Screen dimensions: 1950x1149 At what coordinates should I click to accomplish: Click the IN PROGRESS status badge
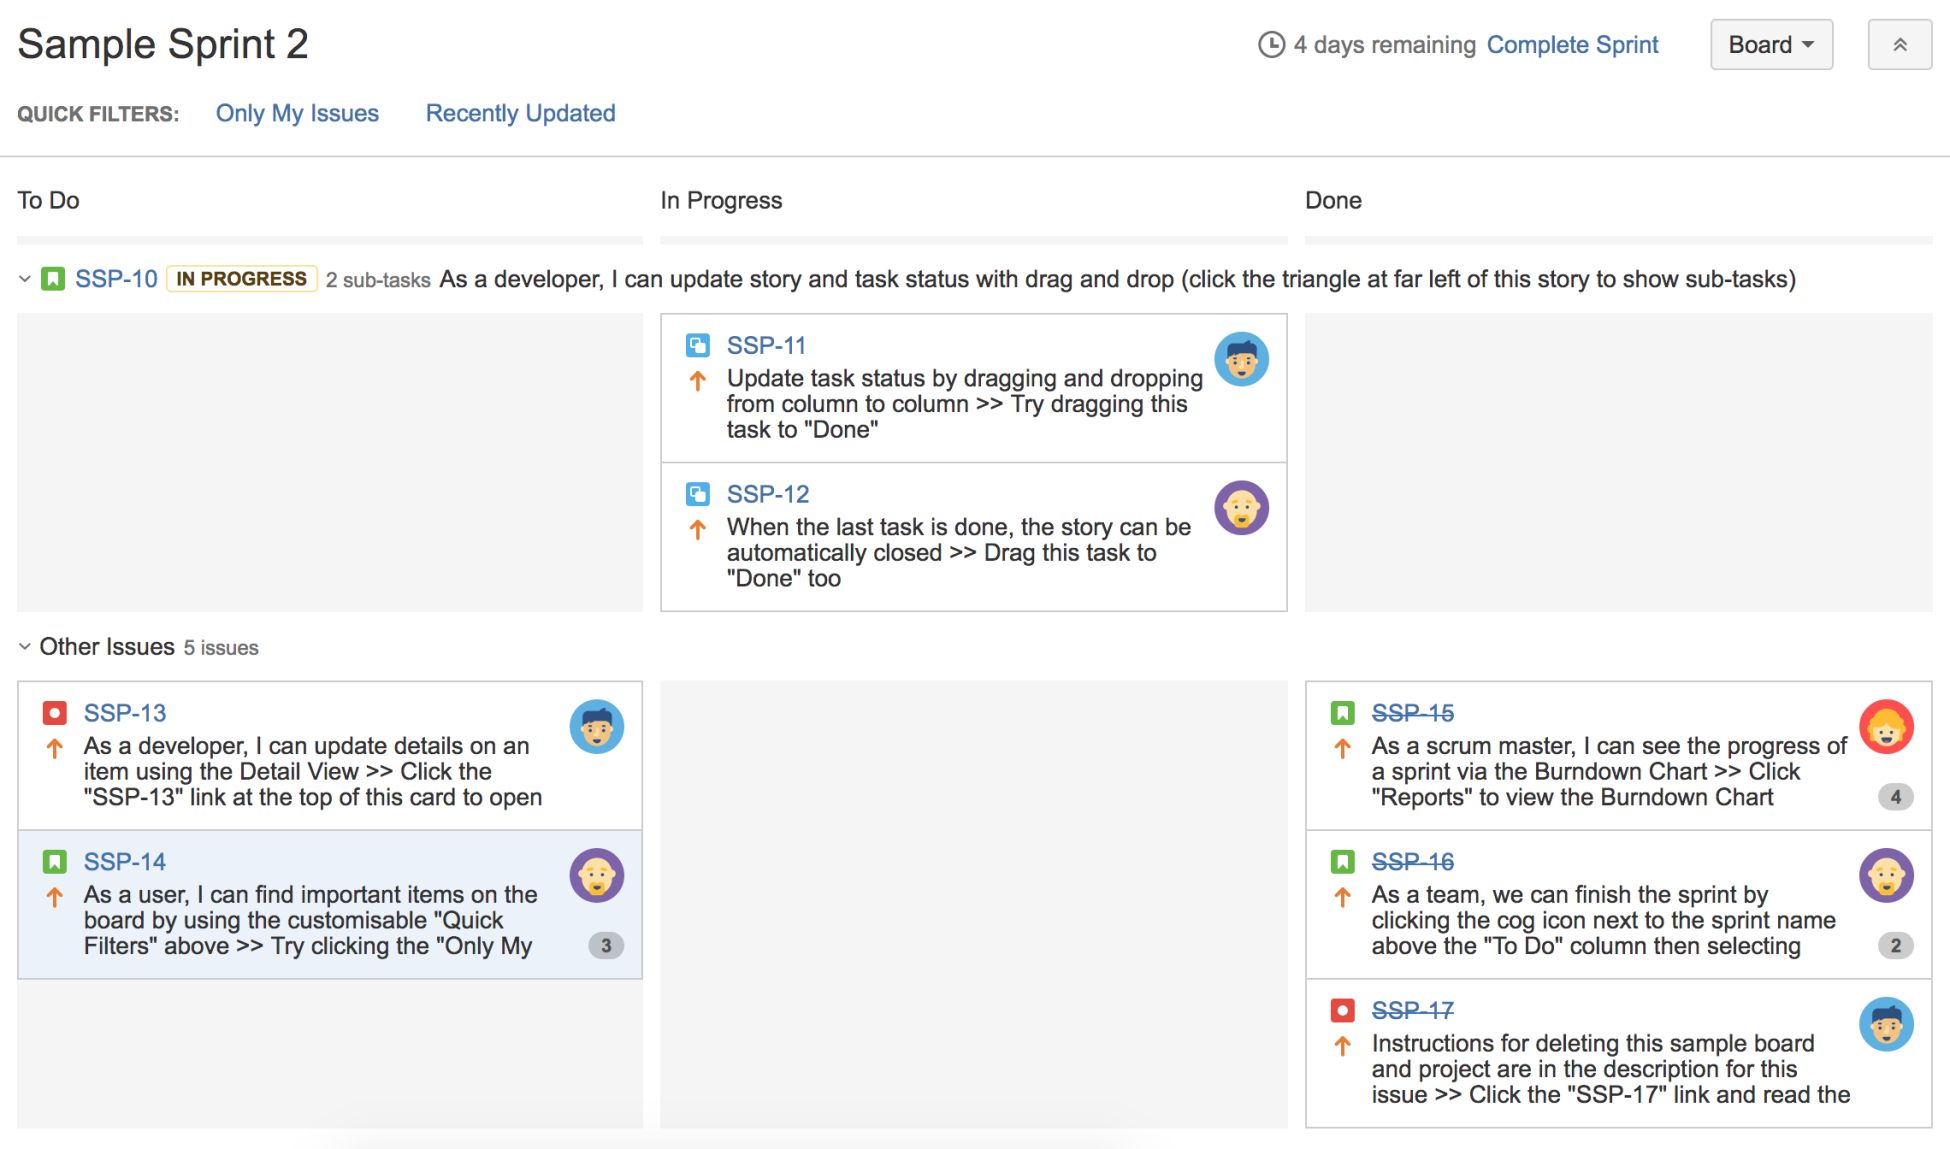241,279
